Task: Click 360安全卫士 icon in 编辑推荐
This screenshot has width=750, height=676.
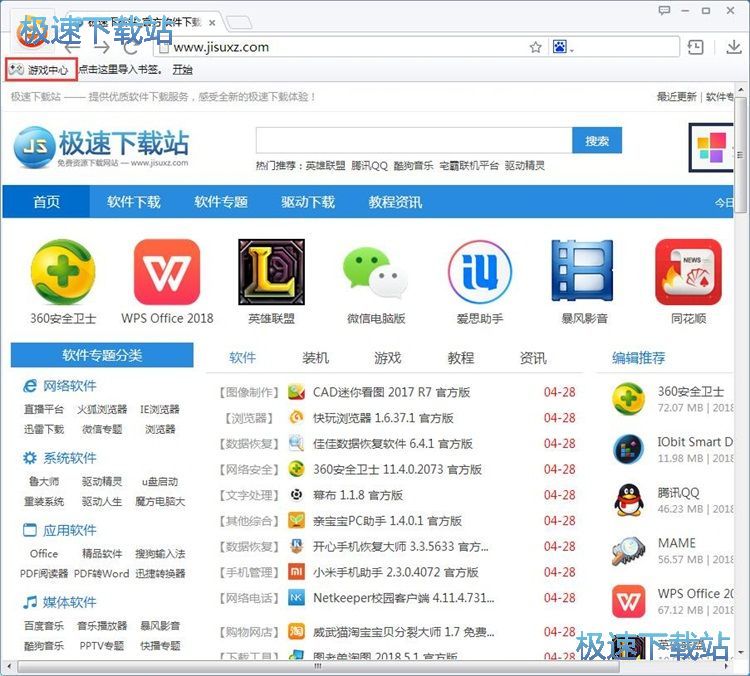Action: pyautogui.click(x=629, y=399)
